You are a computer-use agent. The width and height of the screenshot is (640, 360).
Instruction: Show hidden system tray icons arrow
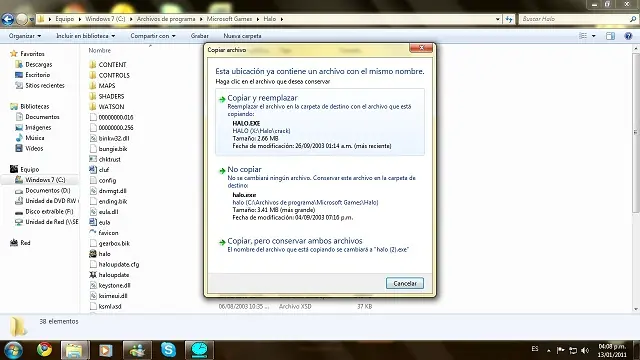549,350
